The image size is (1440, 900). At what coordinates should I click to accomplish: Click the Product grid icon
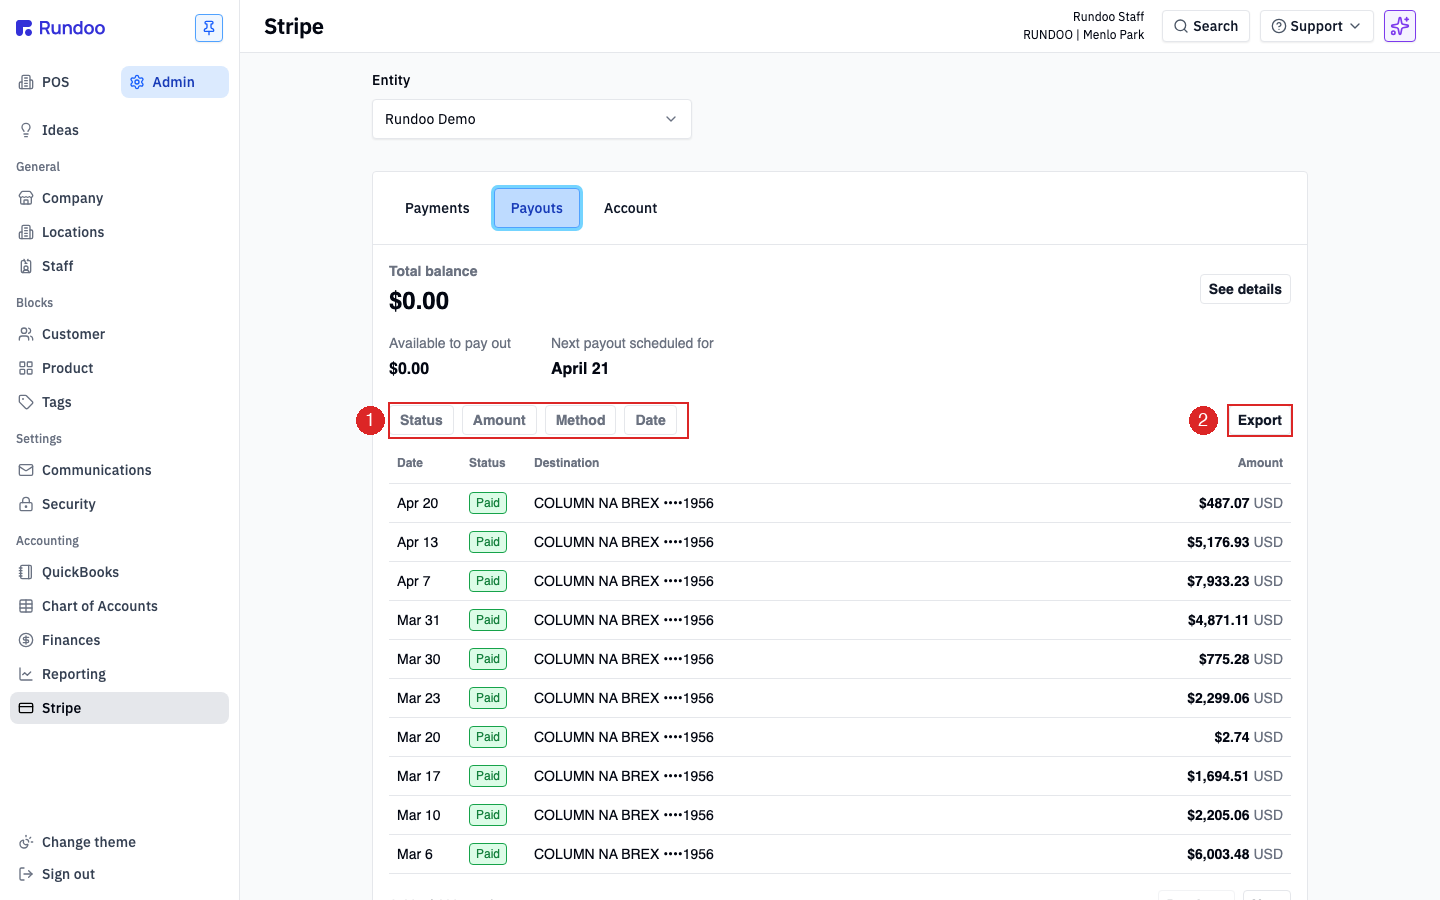point(26,368)
